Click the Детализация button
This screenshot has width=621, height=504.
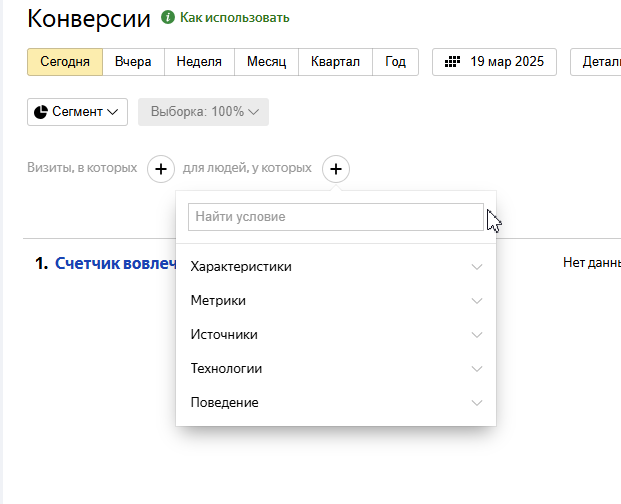point(596,62)
